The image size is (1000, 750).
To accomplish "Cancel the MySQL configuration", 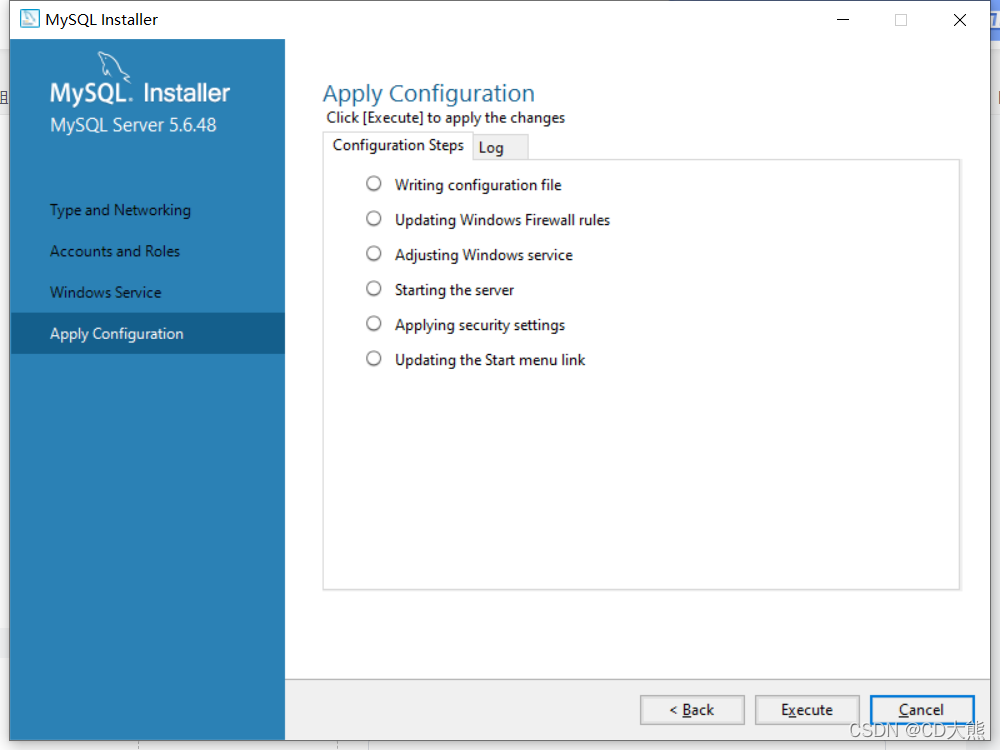I will pos(922,710).
